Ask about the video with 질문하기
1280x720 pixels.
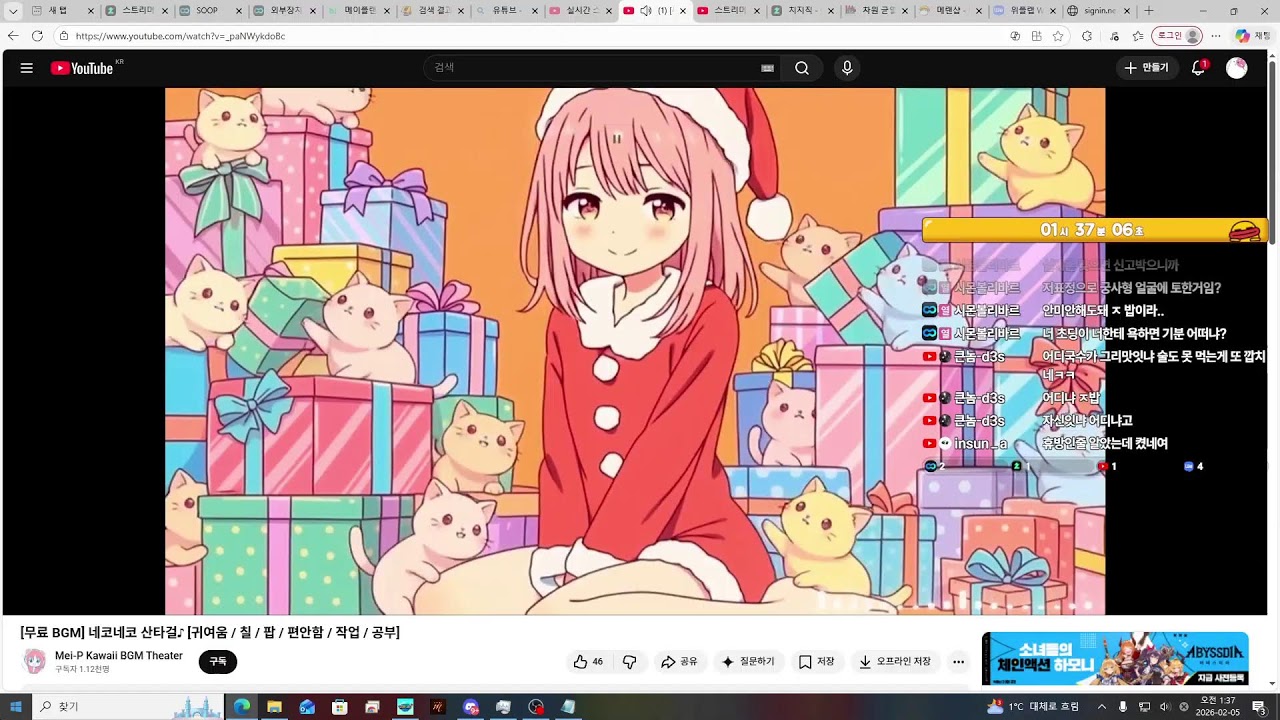point(749,662)
